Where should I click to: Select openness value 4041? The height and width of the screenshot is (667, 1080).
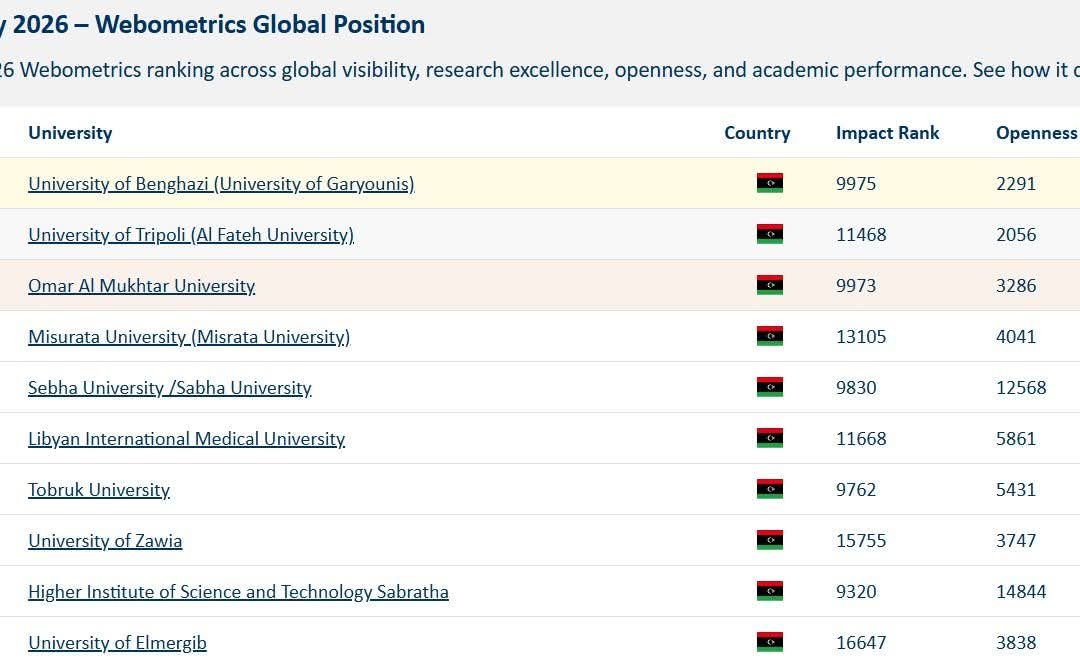coord(1016,337)
